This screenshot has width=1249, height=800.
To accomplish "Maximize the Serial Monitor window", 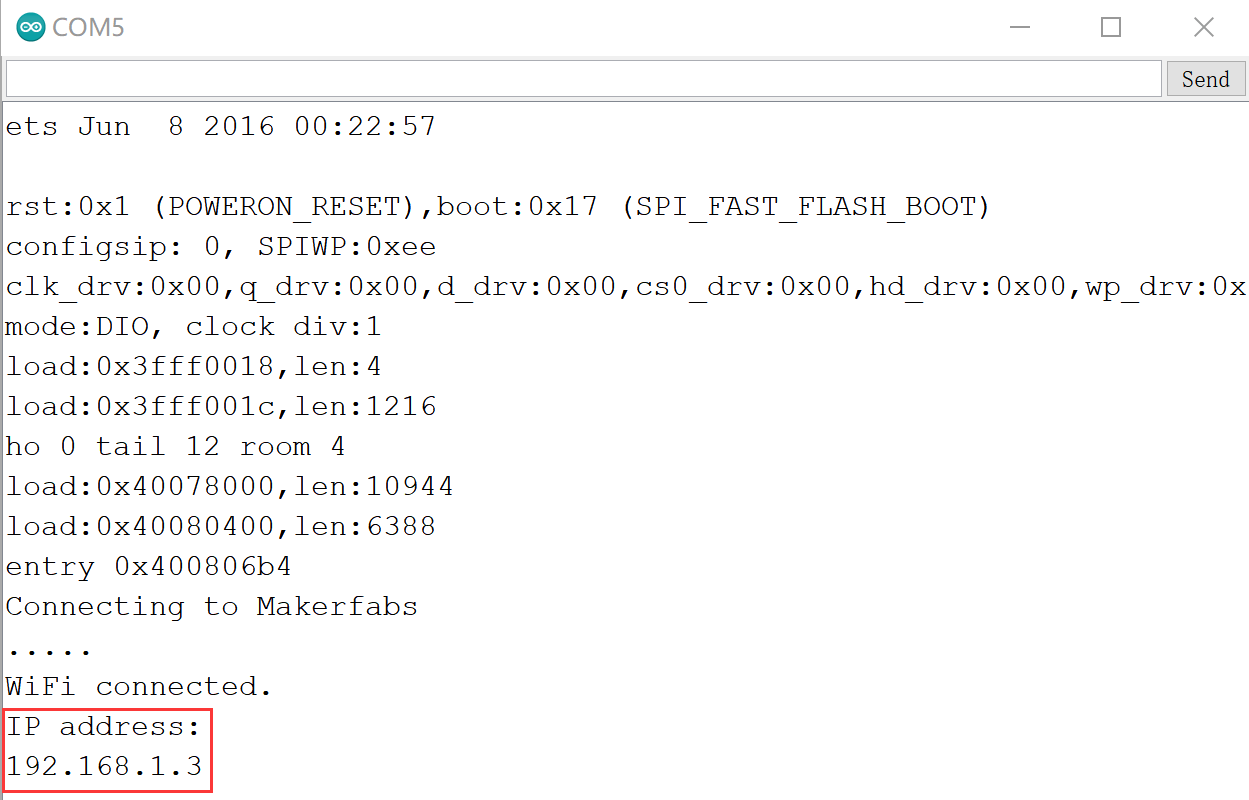I will click(x=1110, y=27).
